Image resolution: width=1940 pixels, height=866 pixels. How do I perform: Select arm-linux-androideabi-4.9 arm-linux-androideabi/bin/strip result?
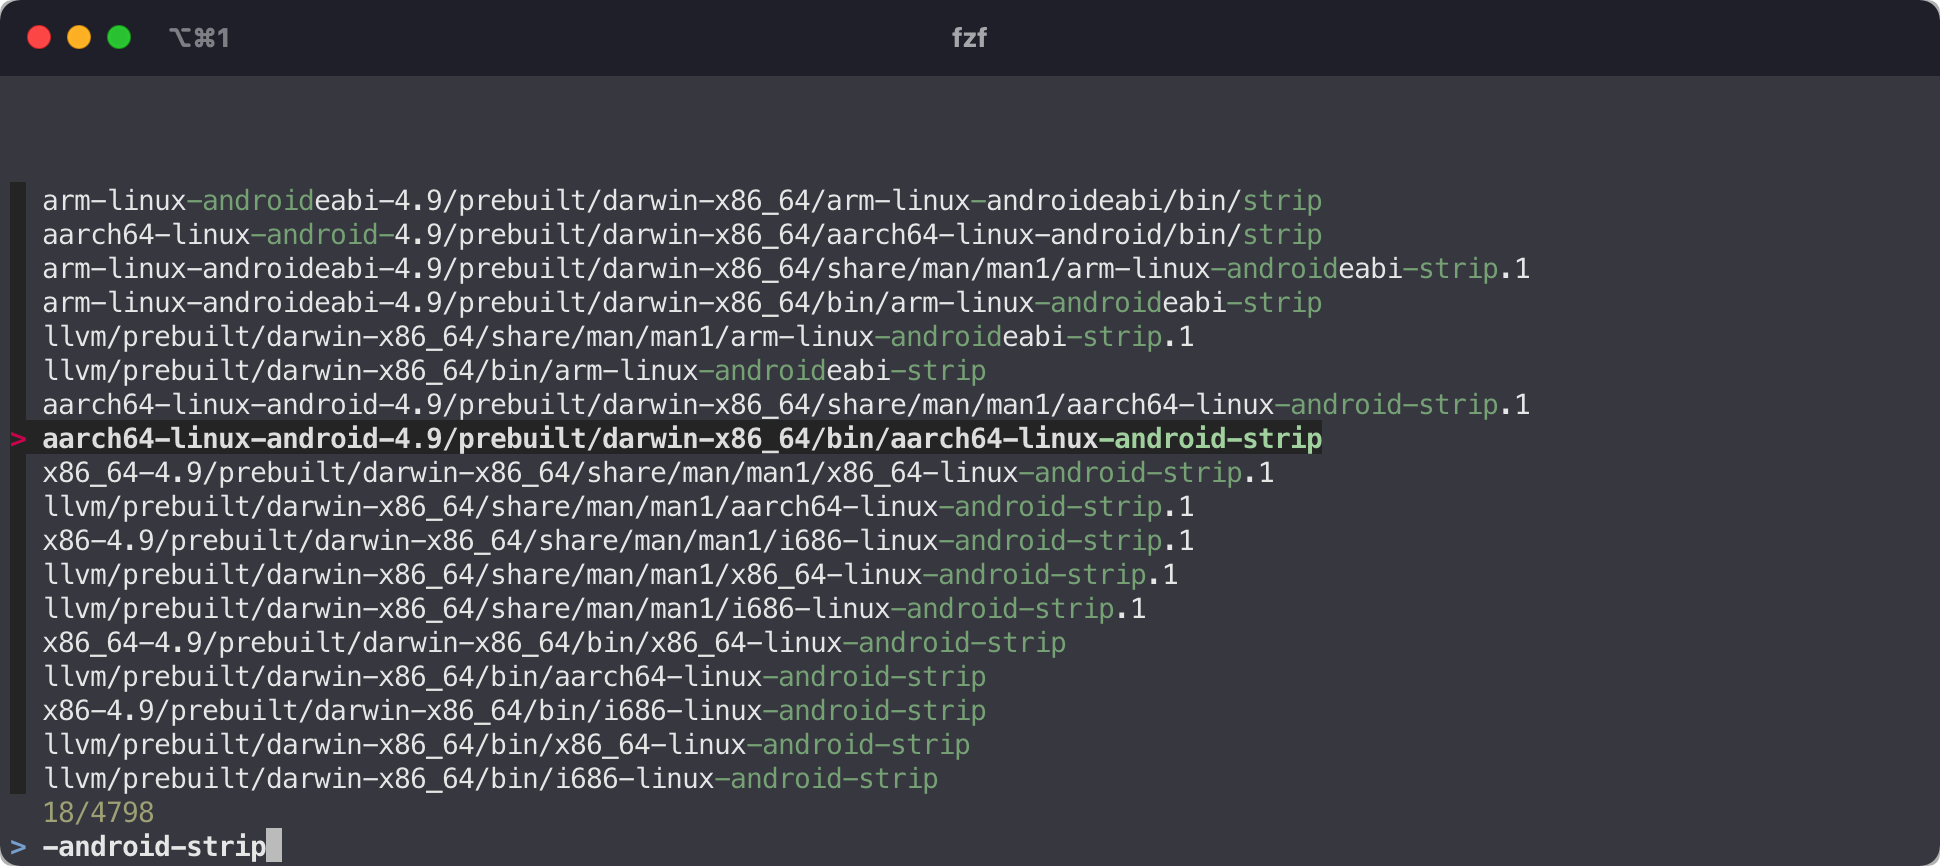click(x=681, y=201)
